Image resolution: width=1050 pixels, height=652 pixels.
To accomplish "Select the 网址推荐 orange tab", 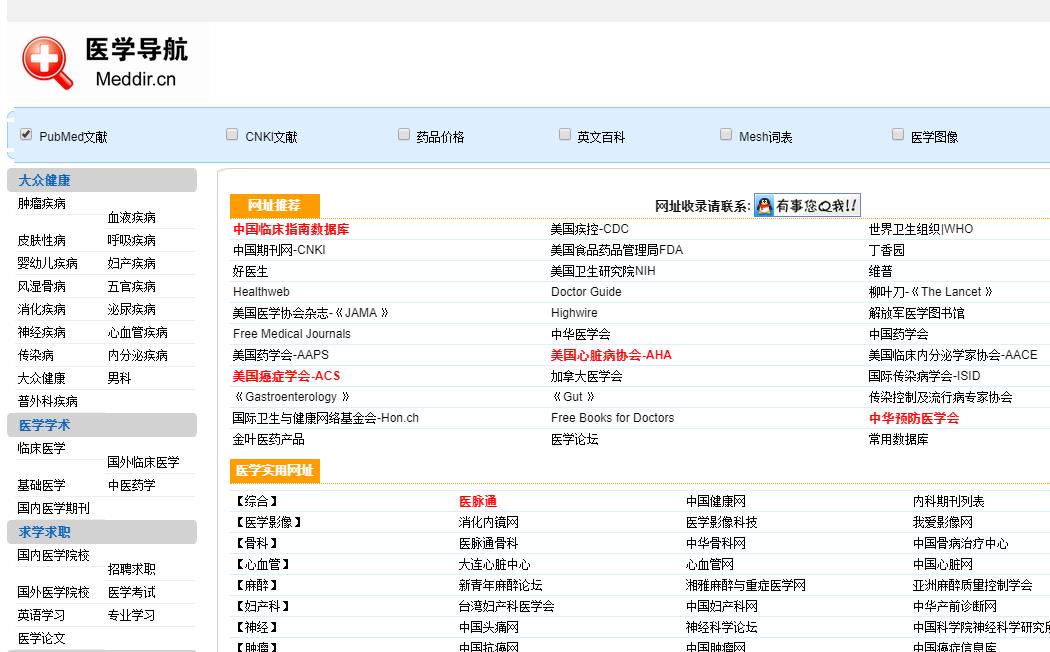I will point(275,206).
